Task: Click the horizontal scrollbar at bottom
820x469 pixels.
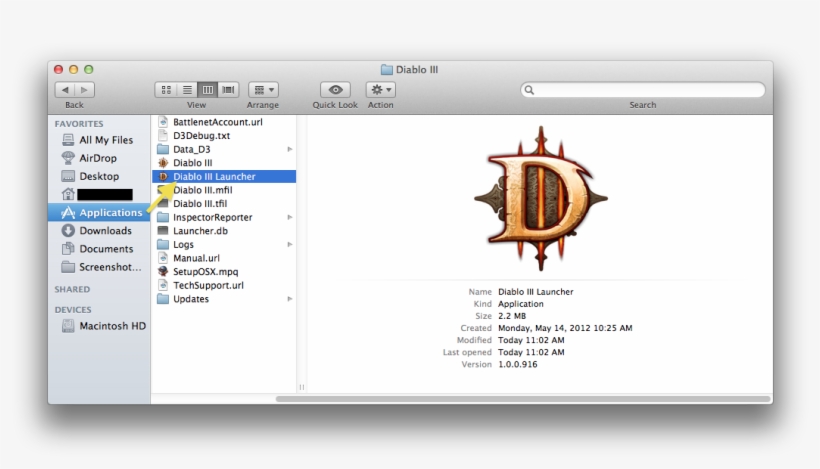Action: tap(523, 399)
